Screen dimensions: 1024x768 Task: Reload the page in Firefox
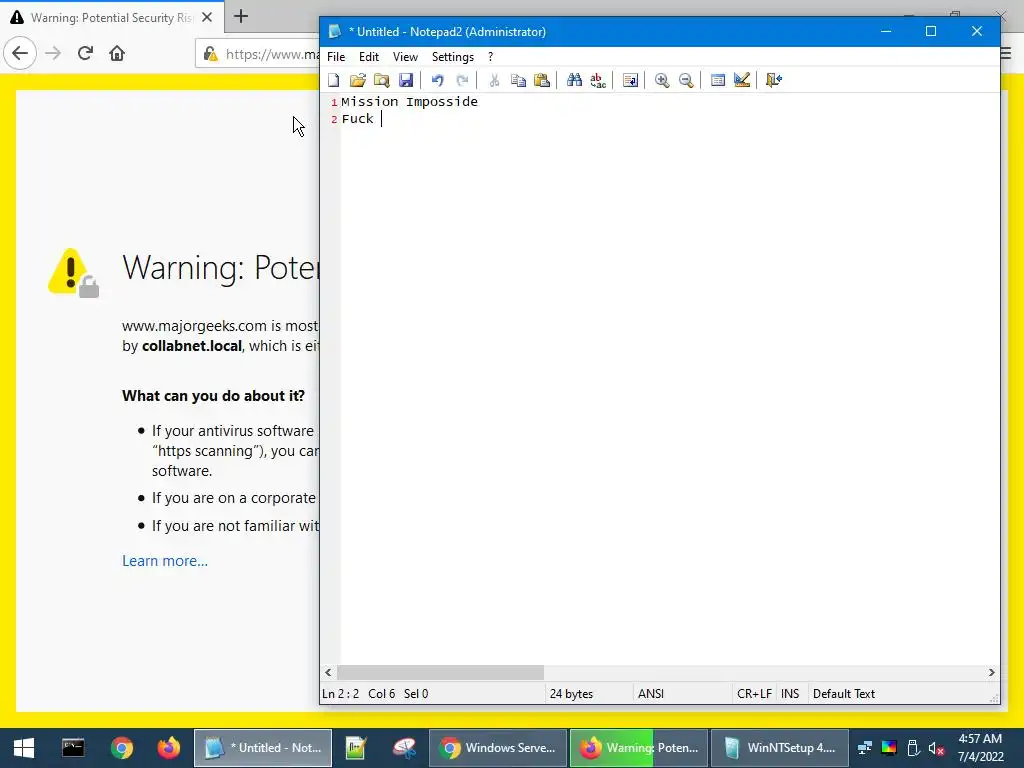(x=86, y=54)
